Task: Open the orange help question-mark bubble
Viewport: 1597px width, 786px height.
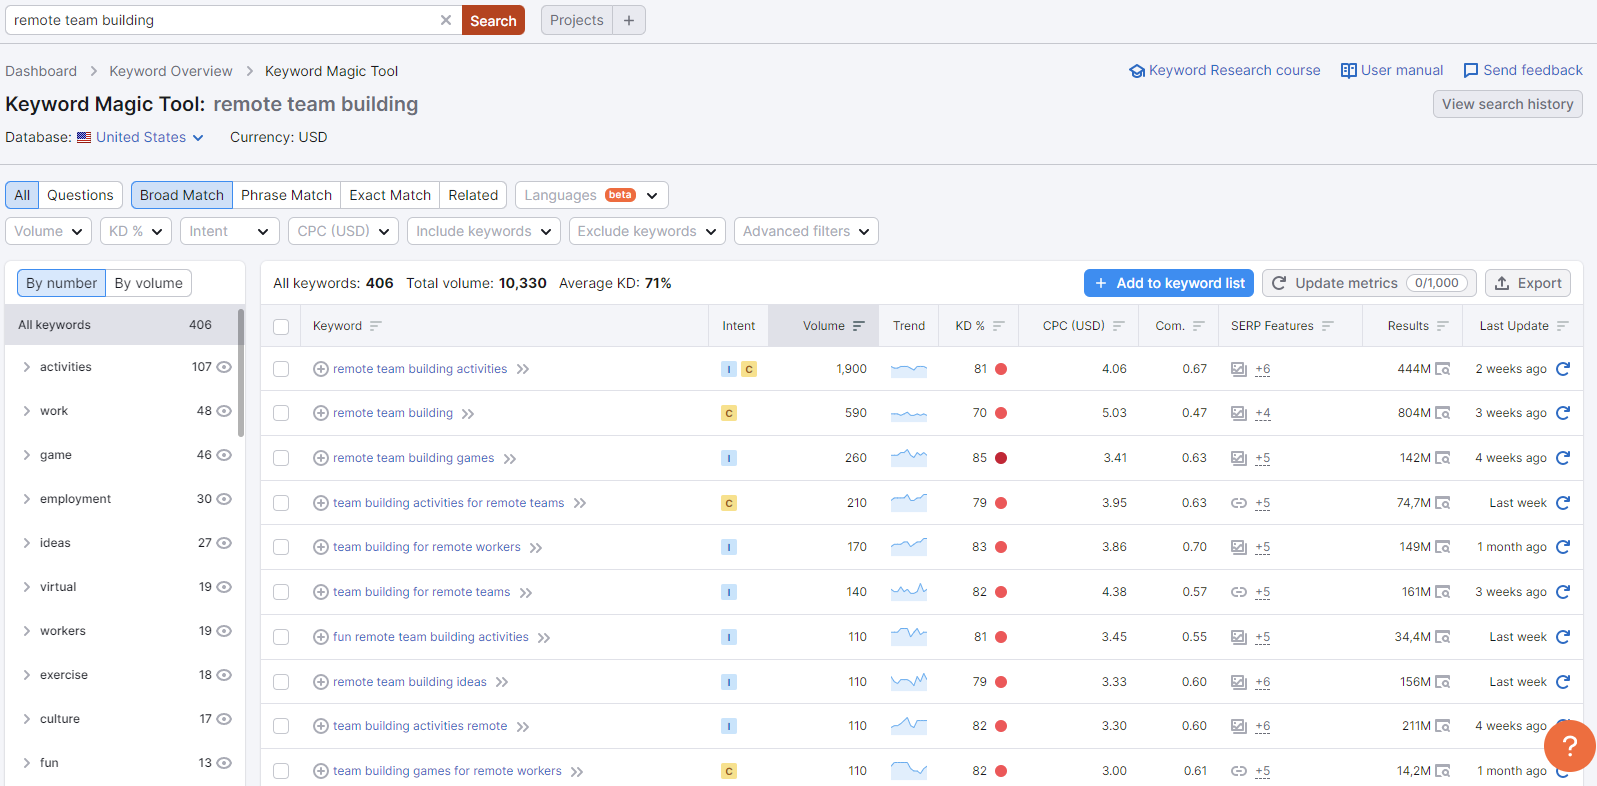Action: [x=1570, y=746]
